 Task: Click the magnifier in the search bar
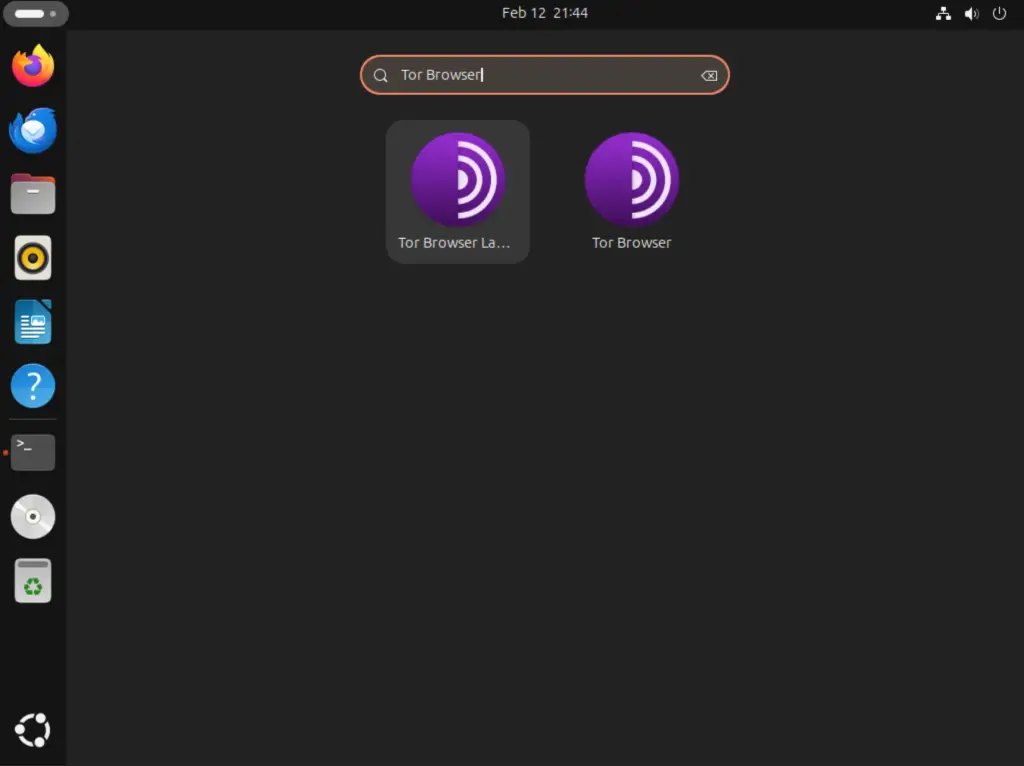click(380, 75)
